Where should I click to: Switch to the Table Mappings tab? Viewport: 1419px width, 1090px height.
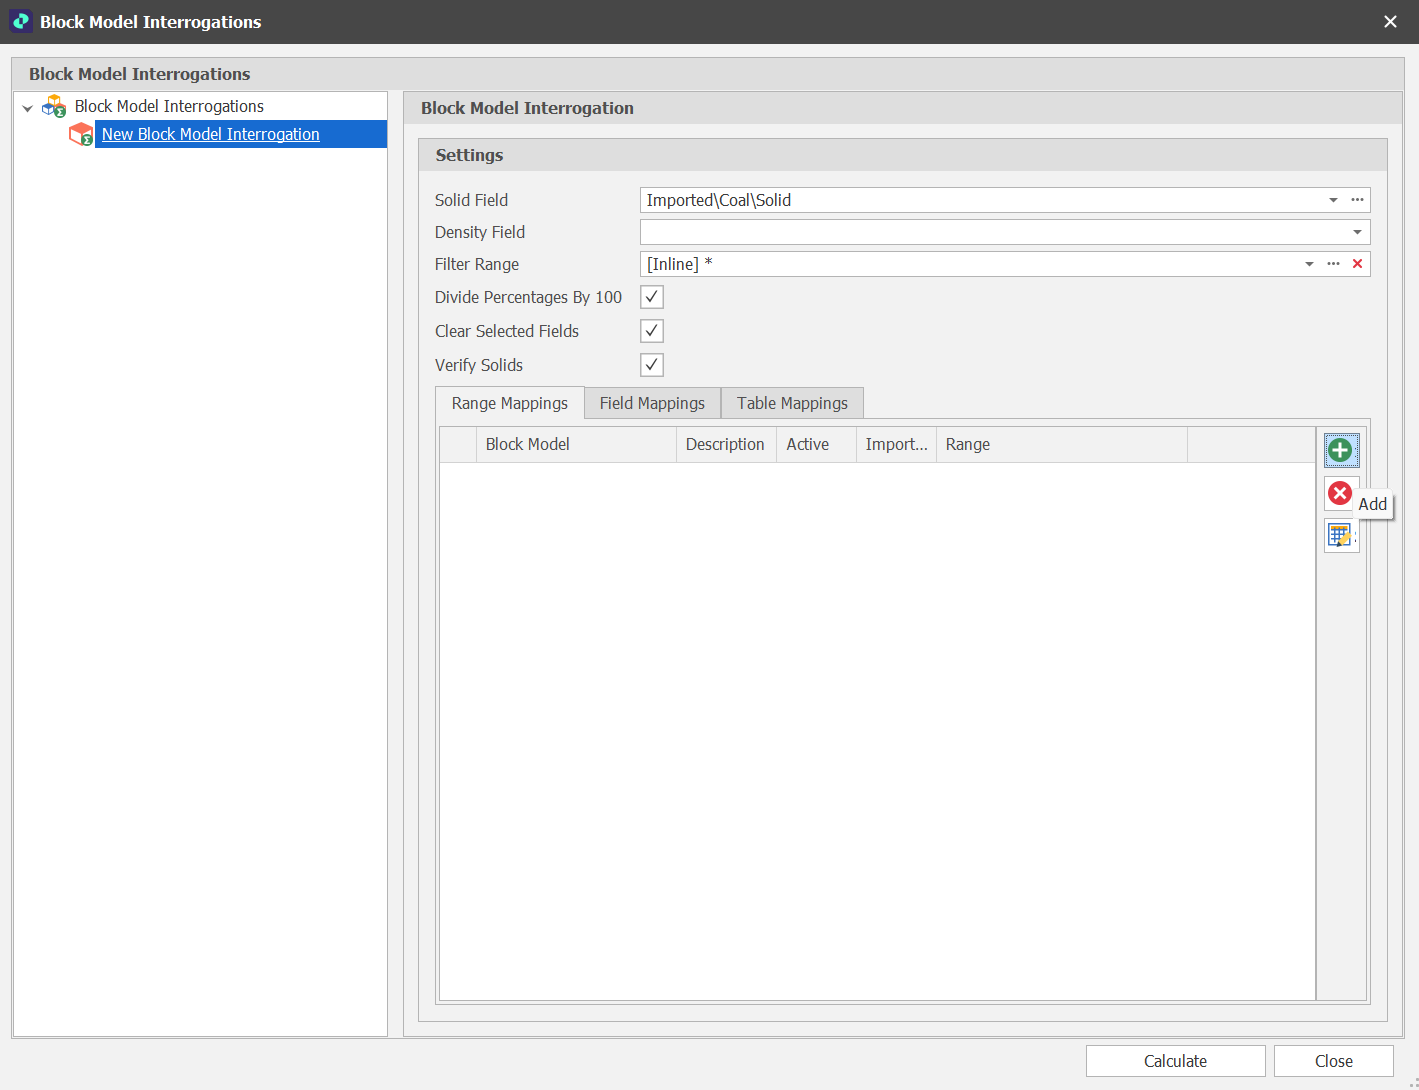[791, 402]
